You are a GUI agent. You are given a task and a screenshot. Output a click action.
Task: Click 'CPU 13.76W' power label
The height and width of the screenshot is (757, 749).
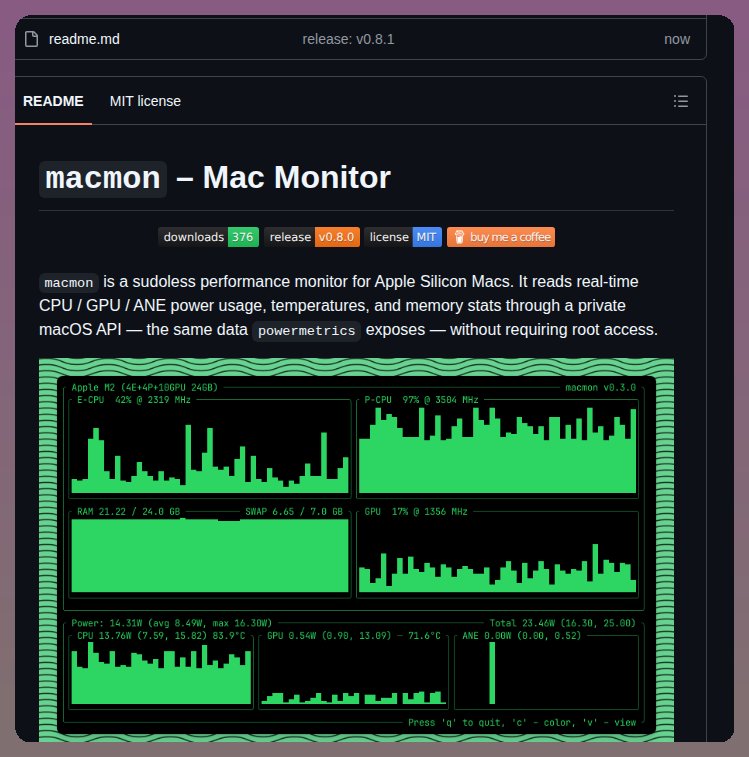pos(161,635)
